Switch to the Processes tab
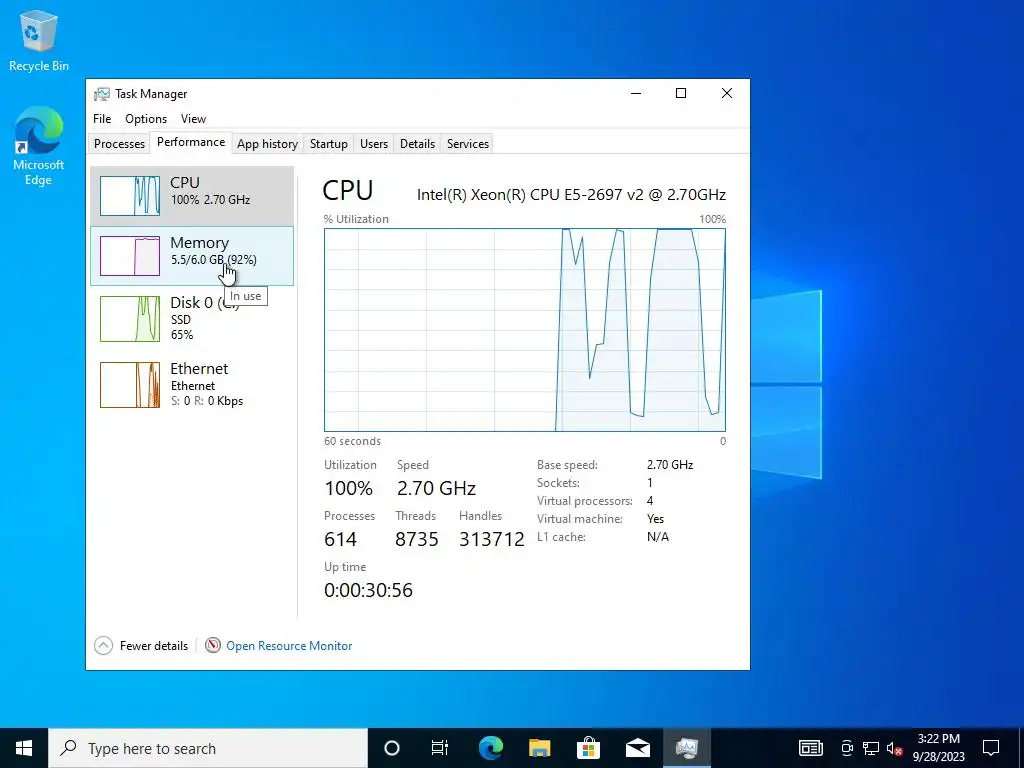This screenshot has width=1024, height=768. [119, 144]
